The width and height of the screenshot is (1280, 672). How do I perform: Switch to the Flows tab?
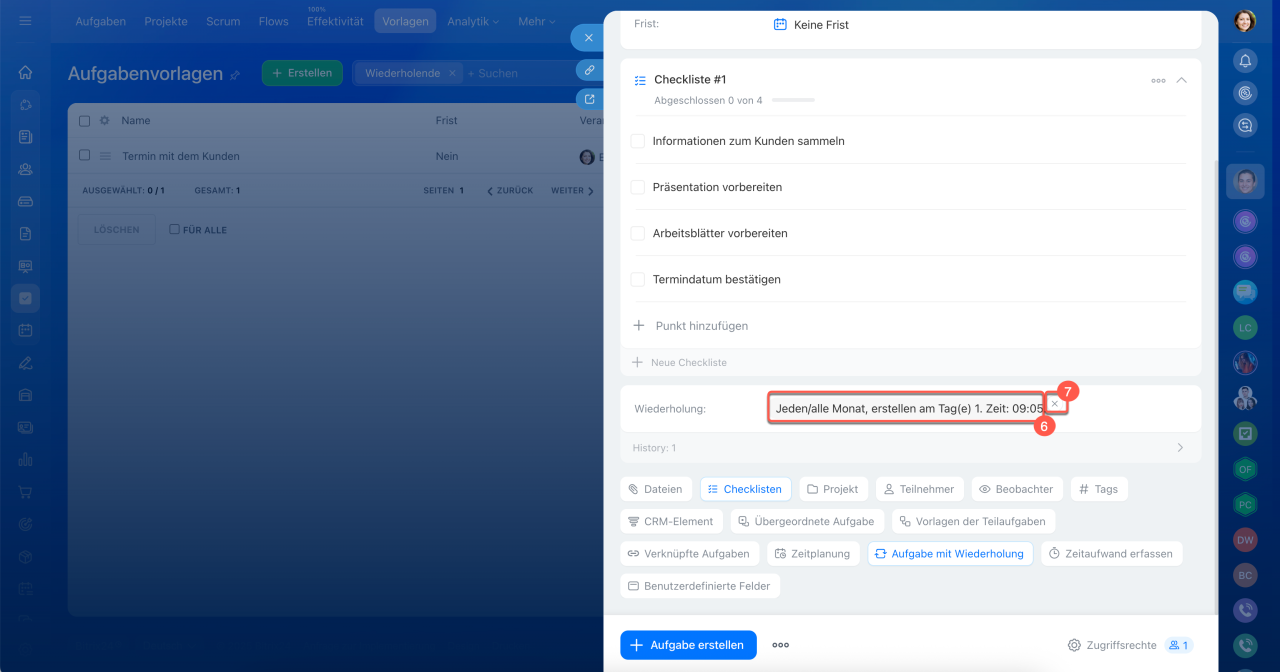[273, 21]
